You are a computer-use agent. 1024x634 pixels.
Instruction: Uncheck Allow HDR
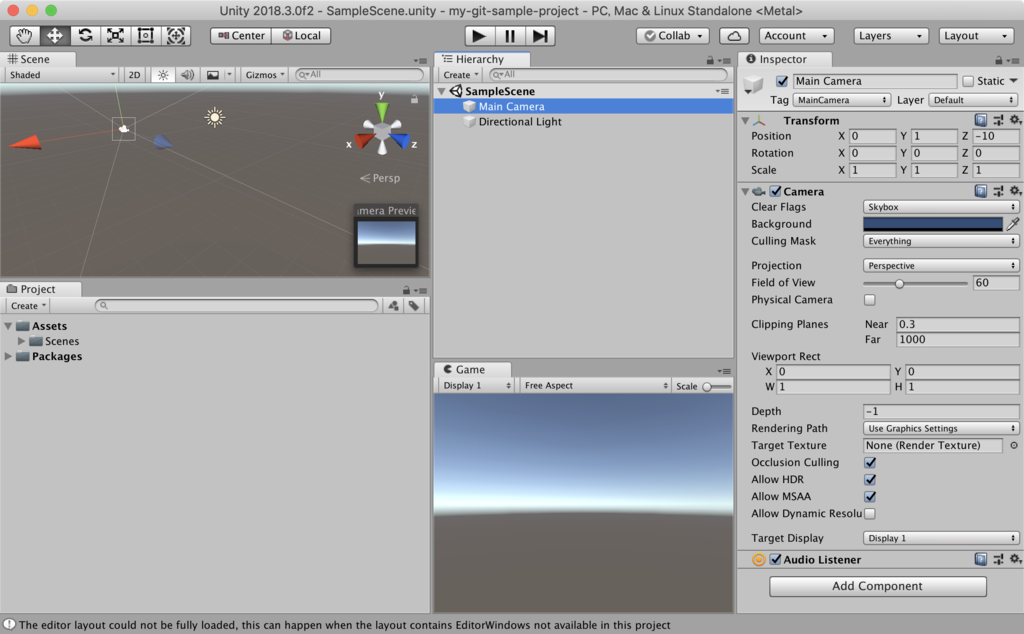point(870,479)
